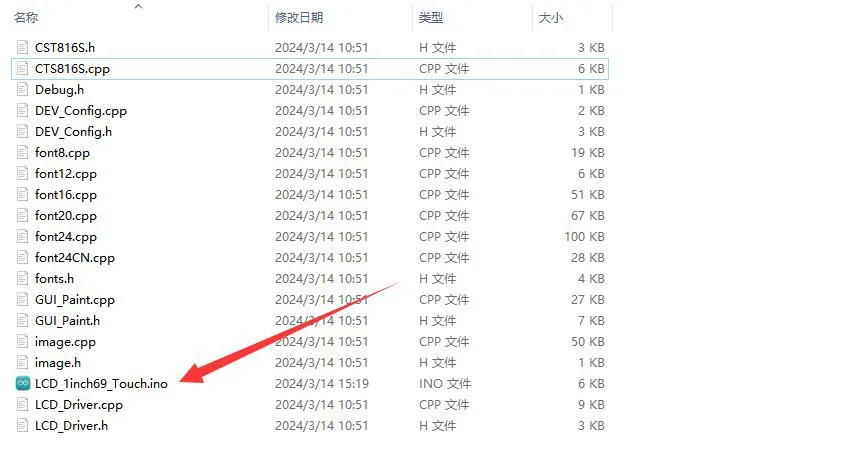Click the file icon beside font24.cpp
The image size is (842, 469).
coord(22,236)
